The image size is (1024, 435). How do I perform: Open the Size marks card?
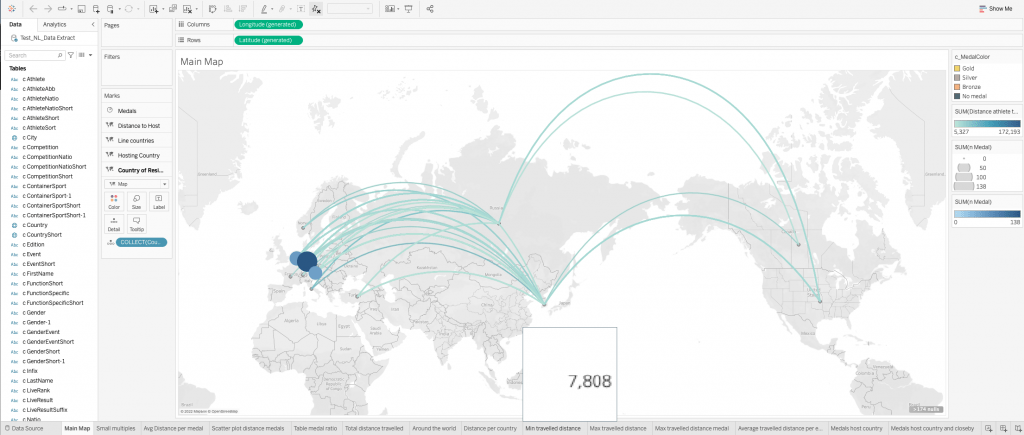(136, 202)
